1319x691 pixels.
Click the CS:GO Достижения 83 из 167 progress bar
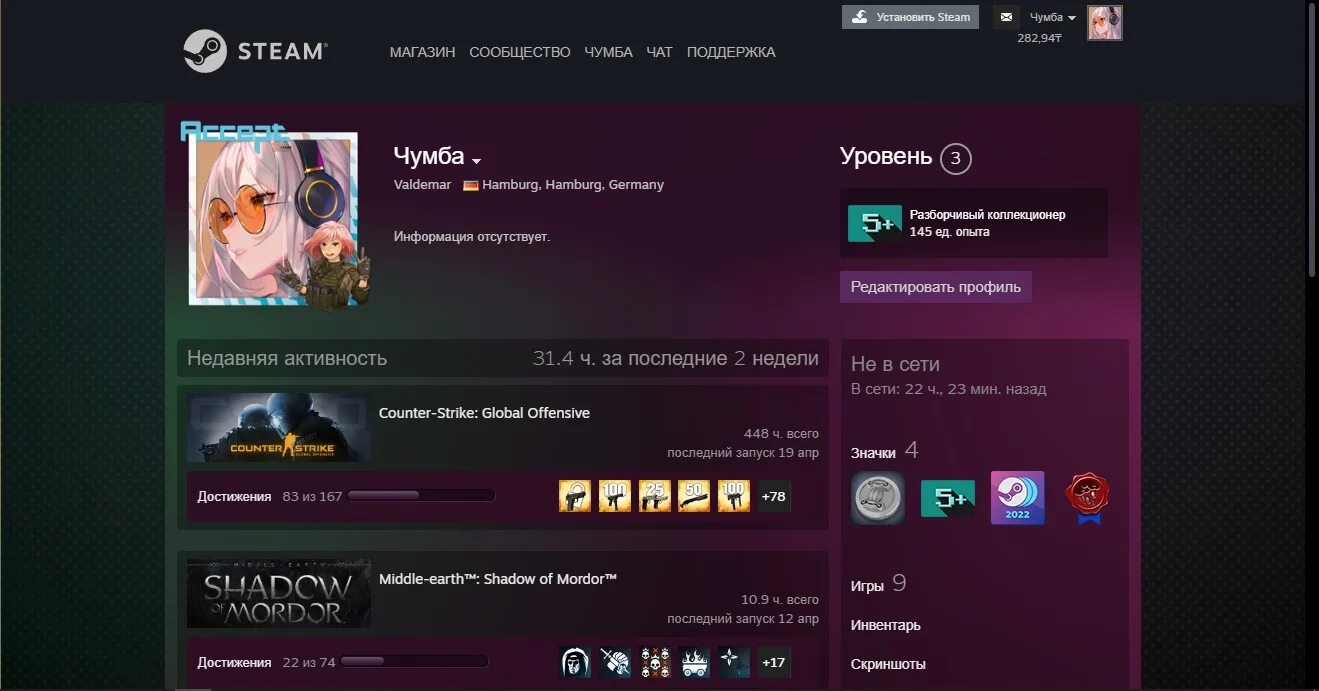point(421,495)
